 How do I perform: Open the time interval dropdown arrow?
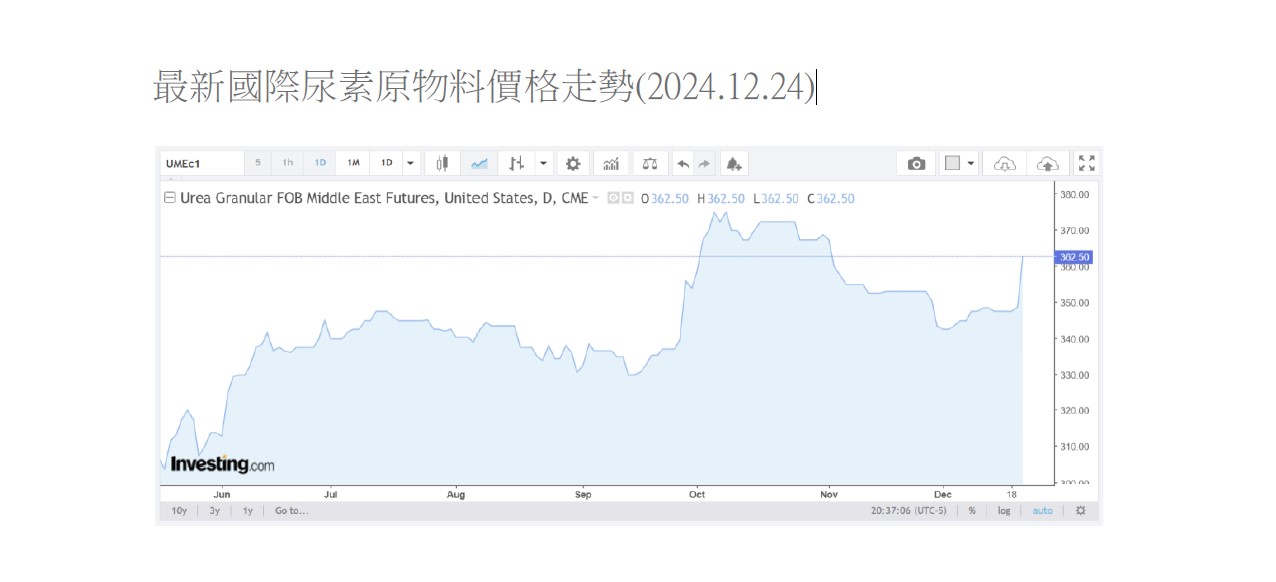[x=410, y=163]
